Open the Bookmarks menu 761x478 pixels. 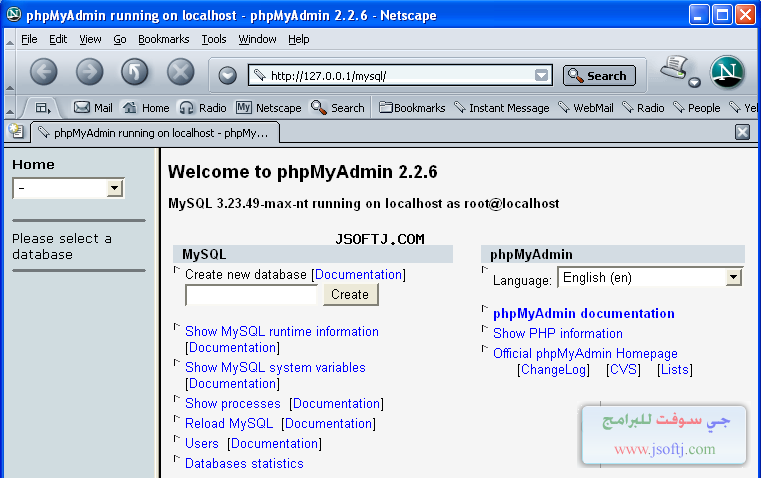[x=164, y=39]
